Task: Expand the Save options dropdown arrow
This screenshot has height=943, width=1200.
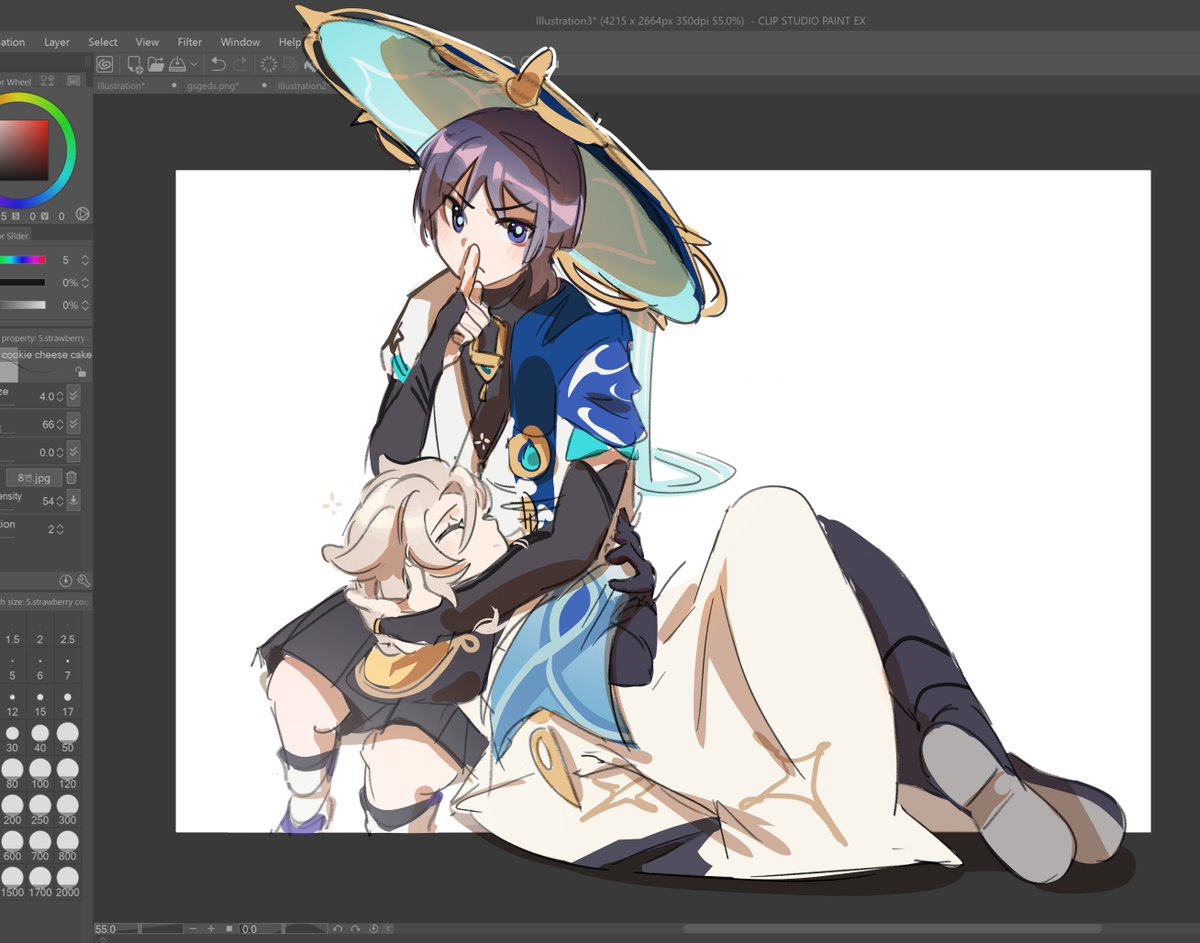Action: click(193, 64)
